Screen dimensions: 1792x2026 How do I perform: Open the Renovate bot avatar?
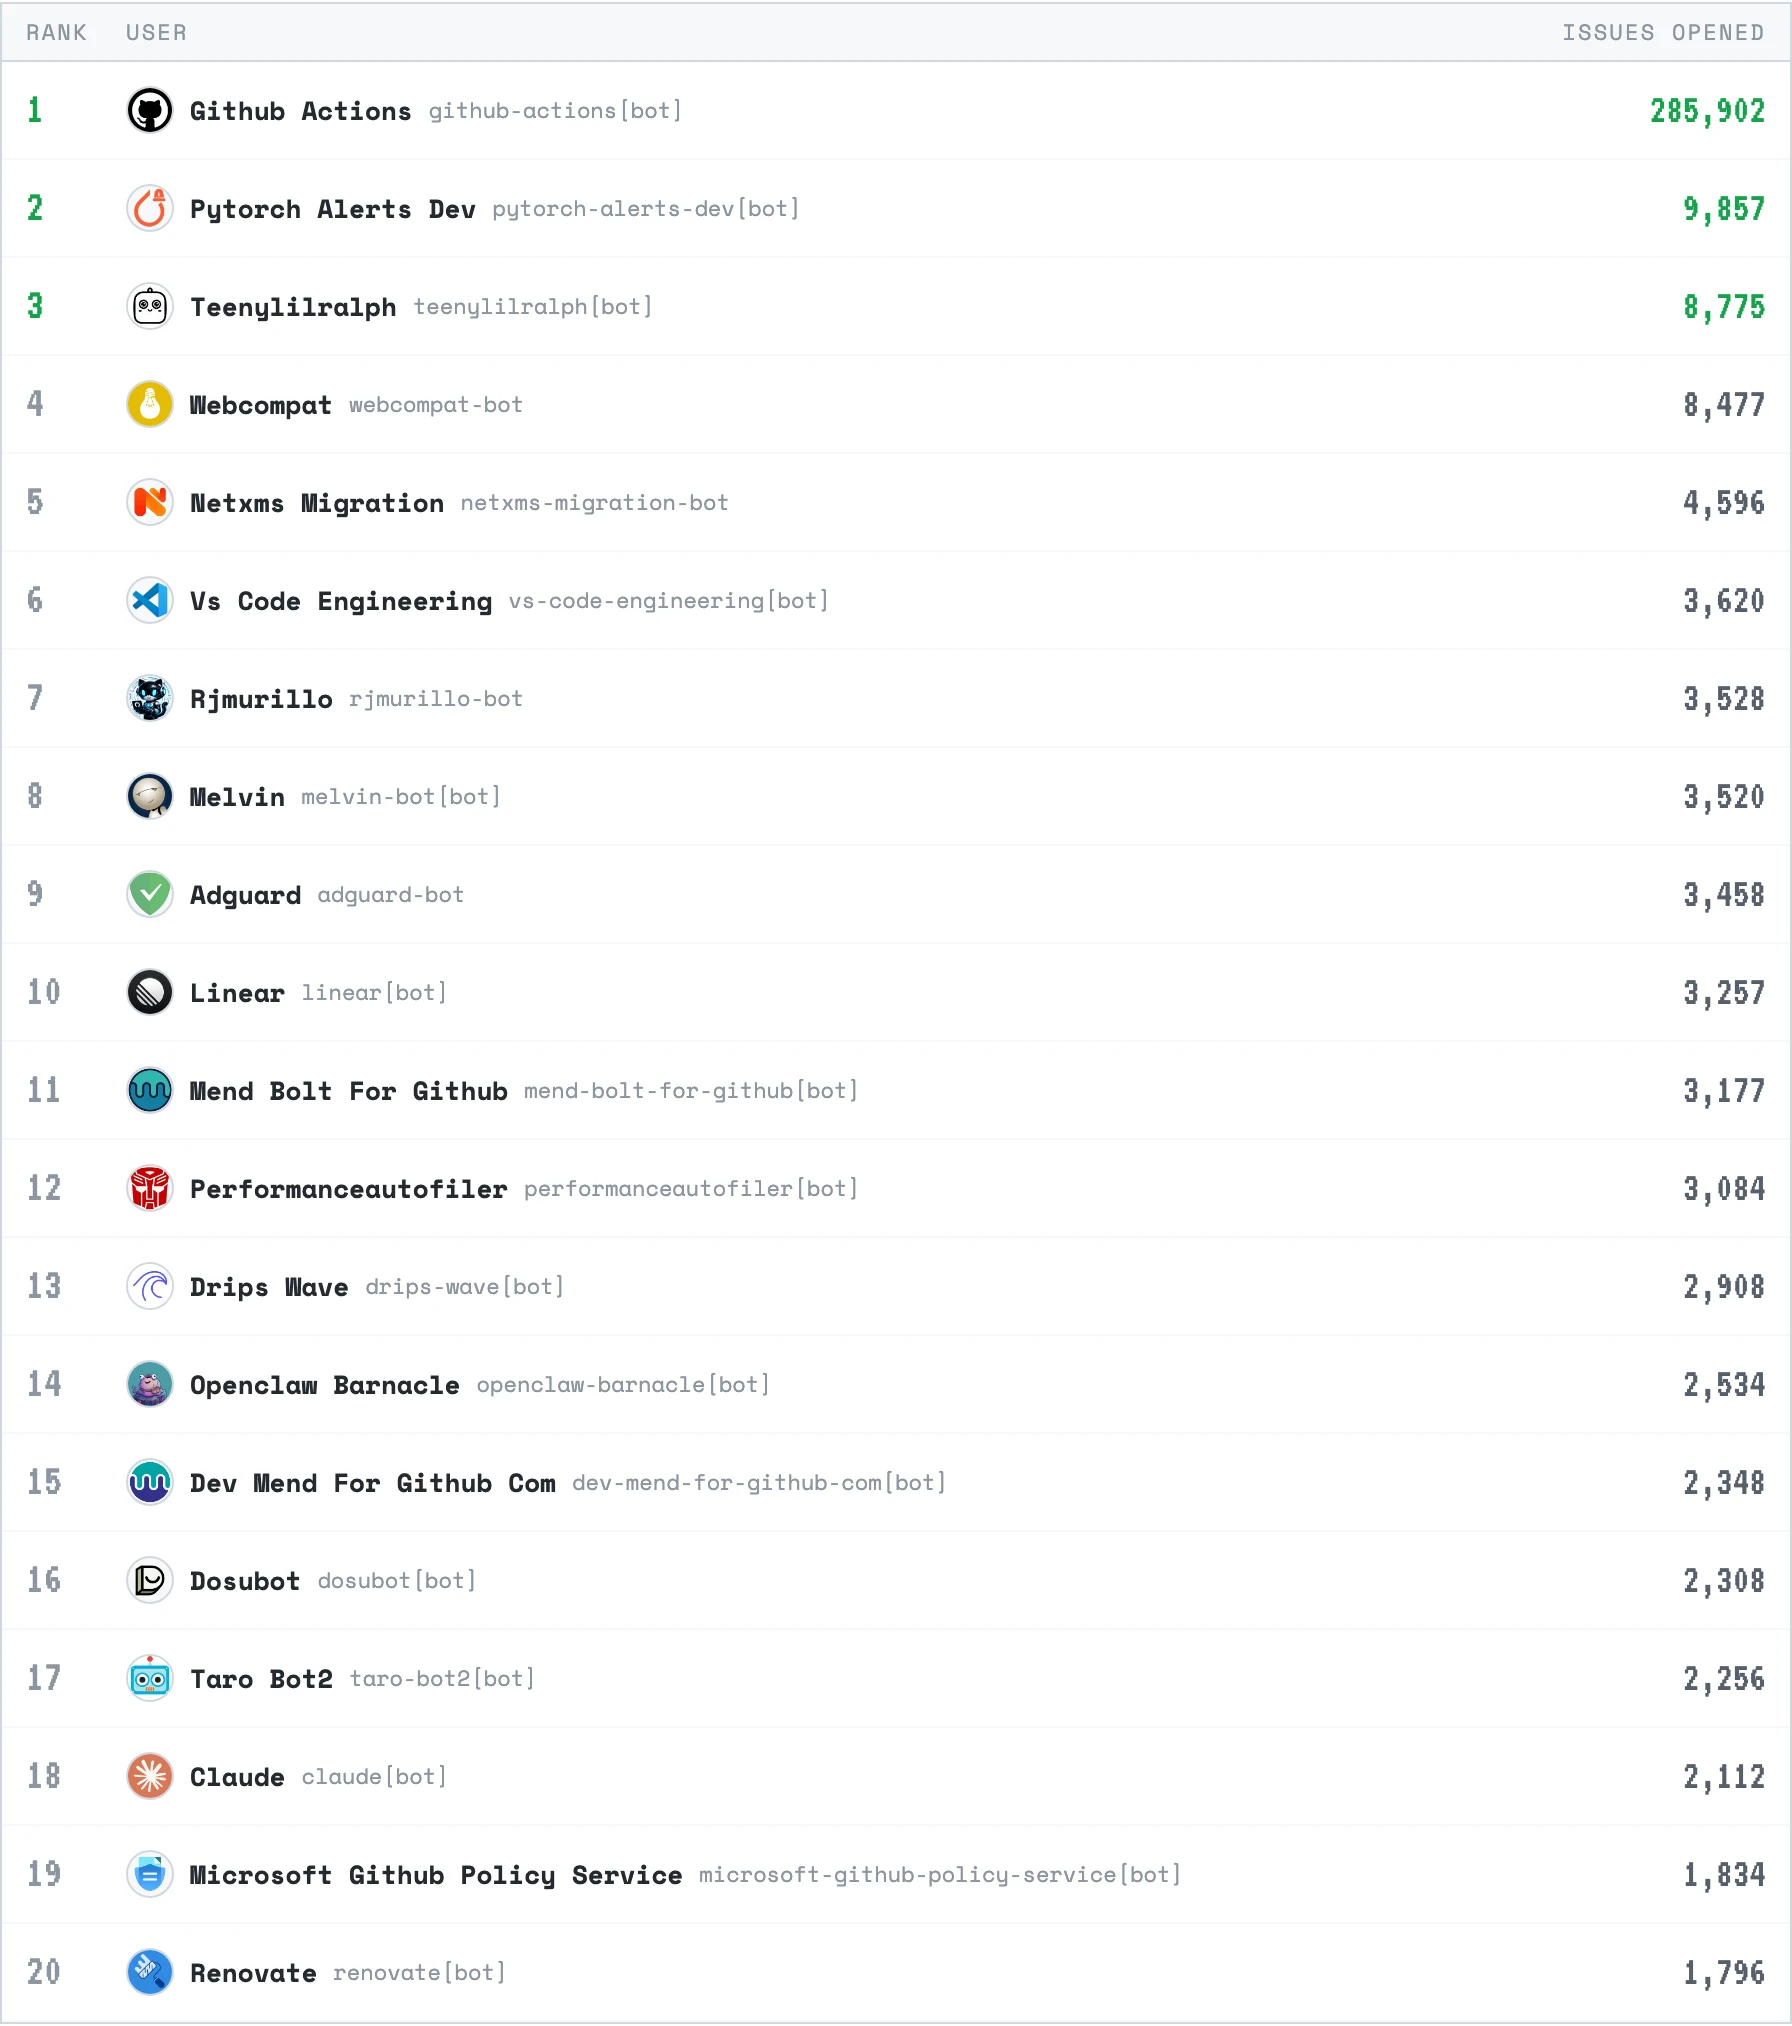(x=149, y=1973)
